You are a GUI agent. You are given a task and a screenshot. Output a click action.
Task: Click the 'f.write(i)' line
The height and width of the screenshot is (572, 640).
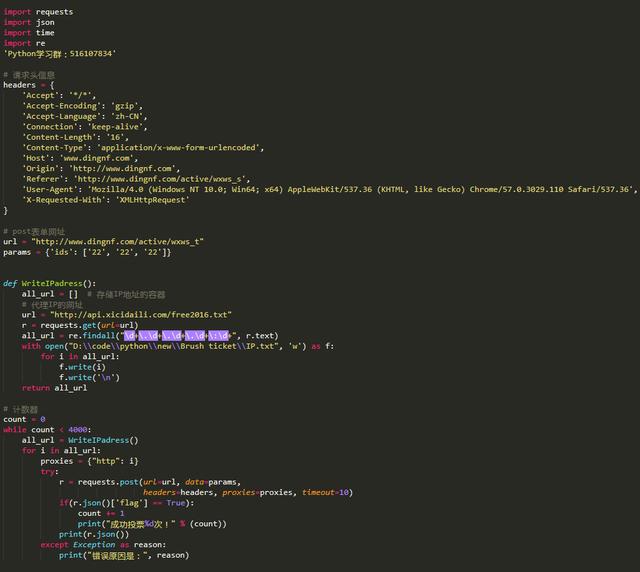click(82, 367)
